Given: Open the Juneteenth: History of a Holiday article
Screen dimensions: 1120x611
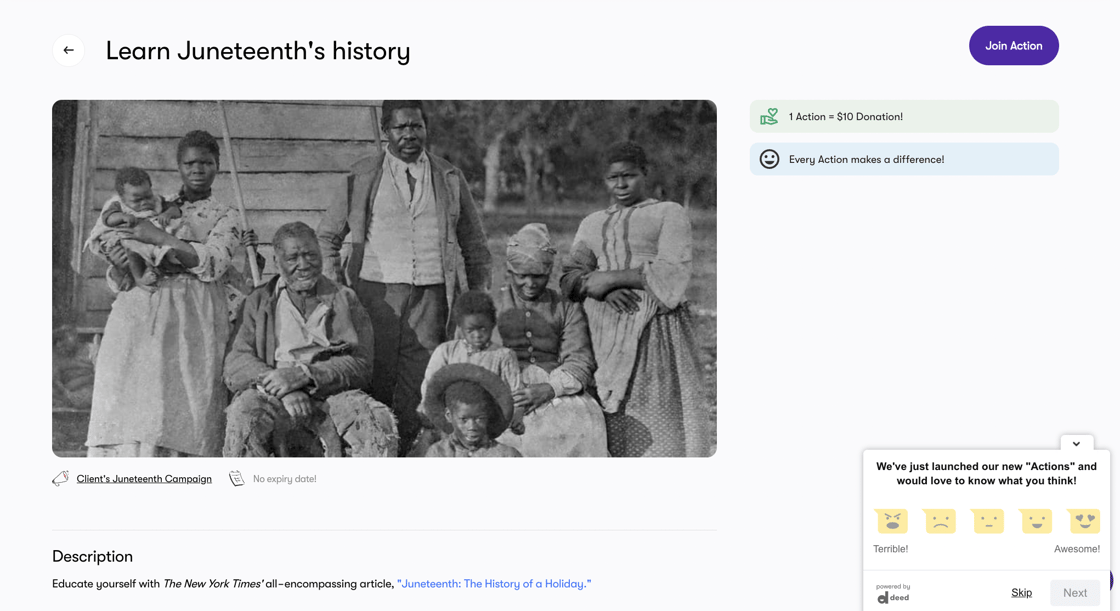Looking at the screenshot, I should (x=494, y=584).
